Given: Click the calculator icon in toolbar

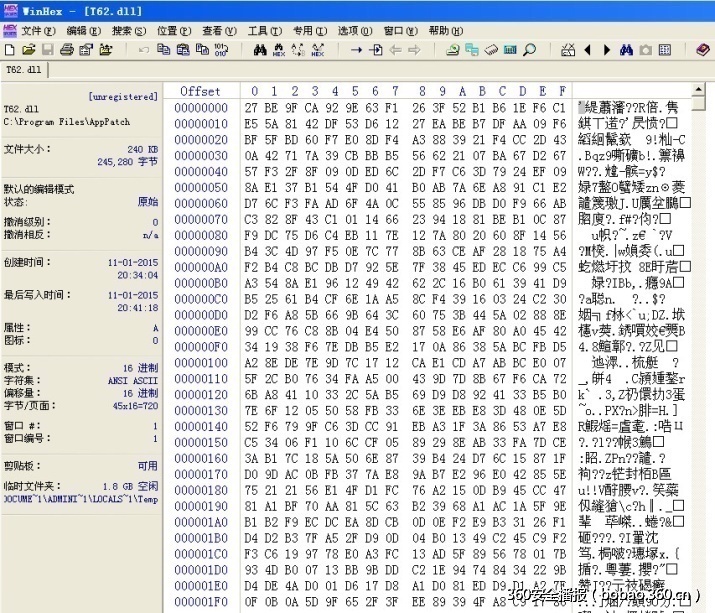Looking at the screenshot, I should (x=510, y=49).
